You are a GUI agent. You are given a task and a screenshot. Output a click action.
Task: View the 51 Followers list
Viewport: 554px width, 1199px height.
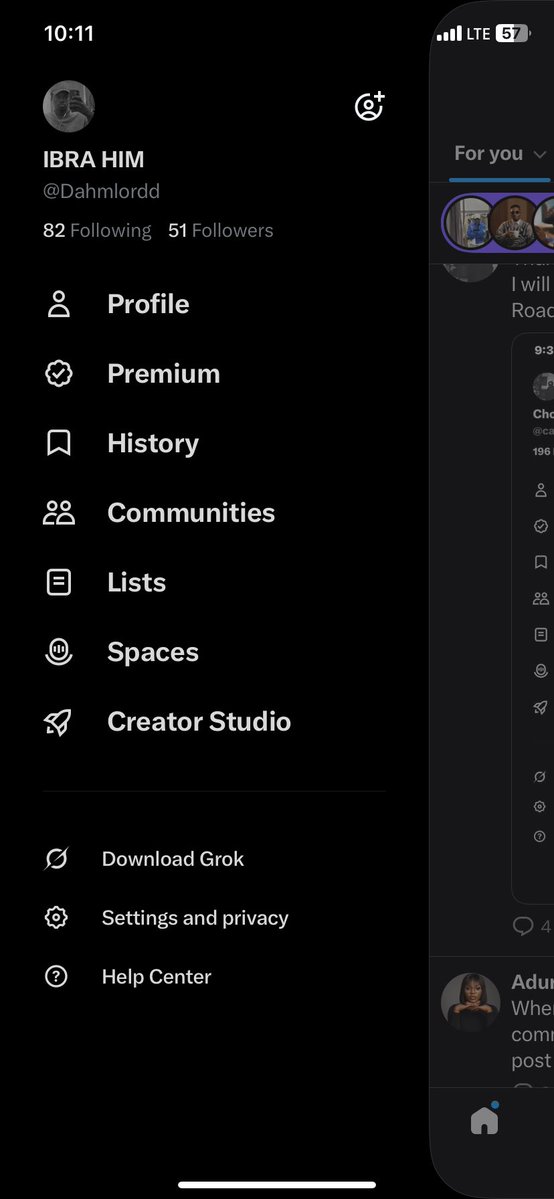(x=220, y=230)
